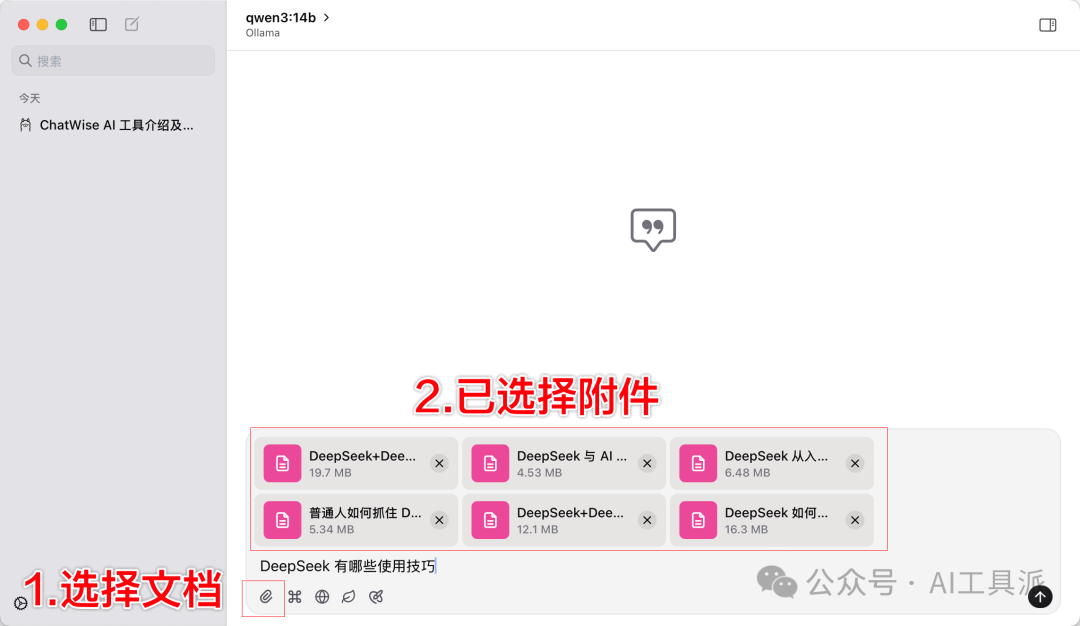
Task: Remove the 4.53 MB DeepSeek 与 AI attachment
Action: coord(647,463)
